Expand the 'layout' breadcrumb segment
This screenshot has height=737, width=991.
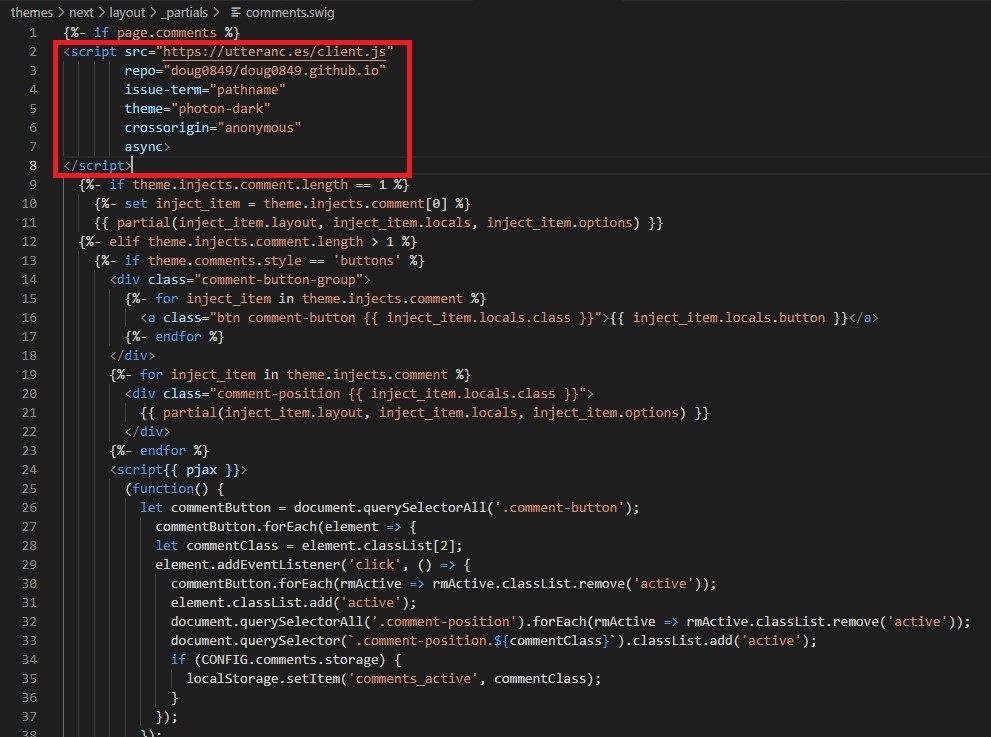129,12
